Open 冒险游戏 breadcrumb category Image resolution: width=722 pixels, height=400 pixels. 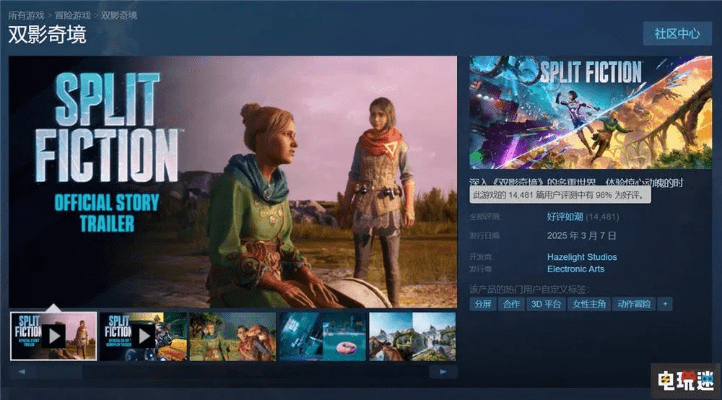pos(74,16)
